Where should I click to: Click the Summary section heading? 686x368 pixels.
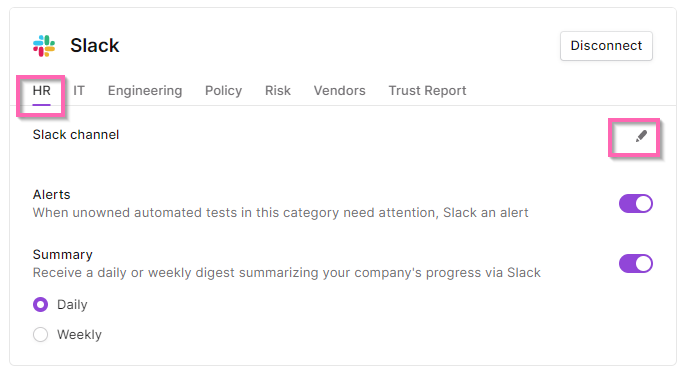click(x=63, y=254)
